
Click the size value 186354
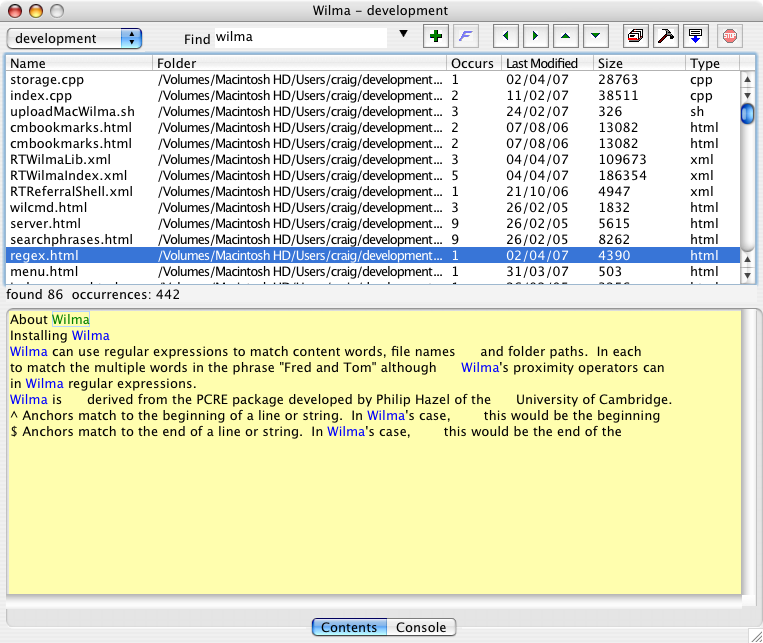coord(622,176)
